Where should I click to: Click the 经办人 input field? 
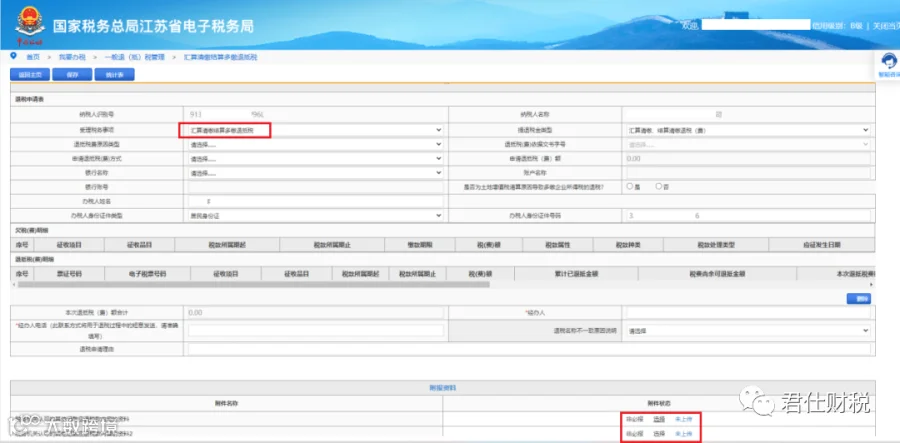[748, 313]
